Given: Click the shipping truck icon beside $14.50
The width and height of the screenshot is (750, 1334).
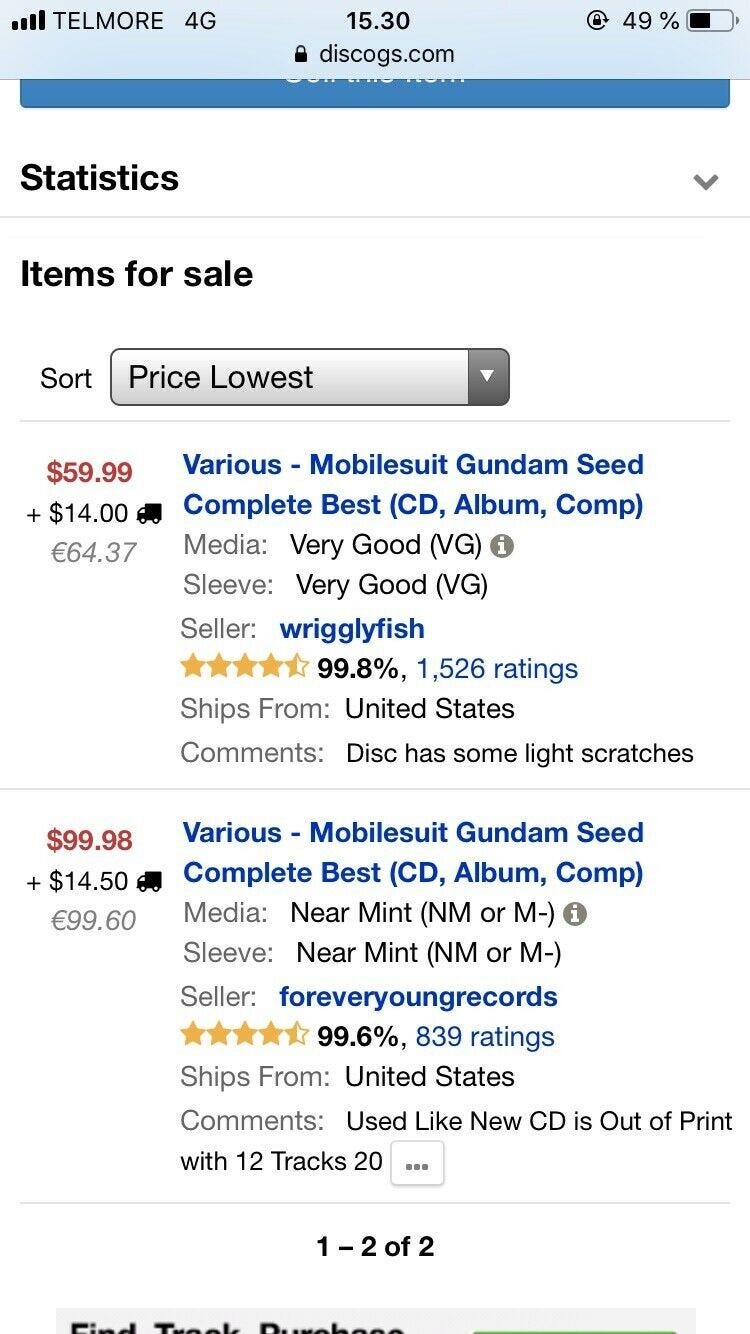Looking at the screenshot, I should (149, 882).
